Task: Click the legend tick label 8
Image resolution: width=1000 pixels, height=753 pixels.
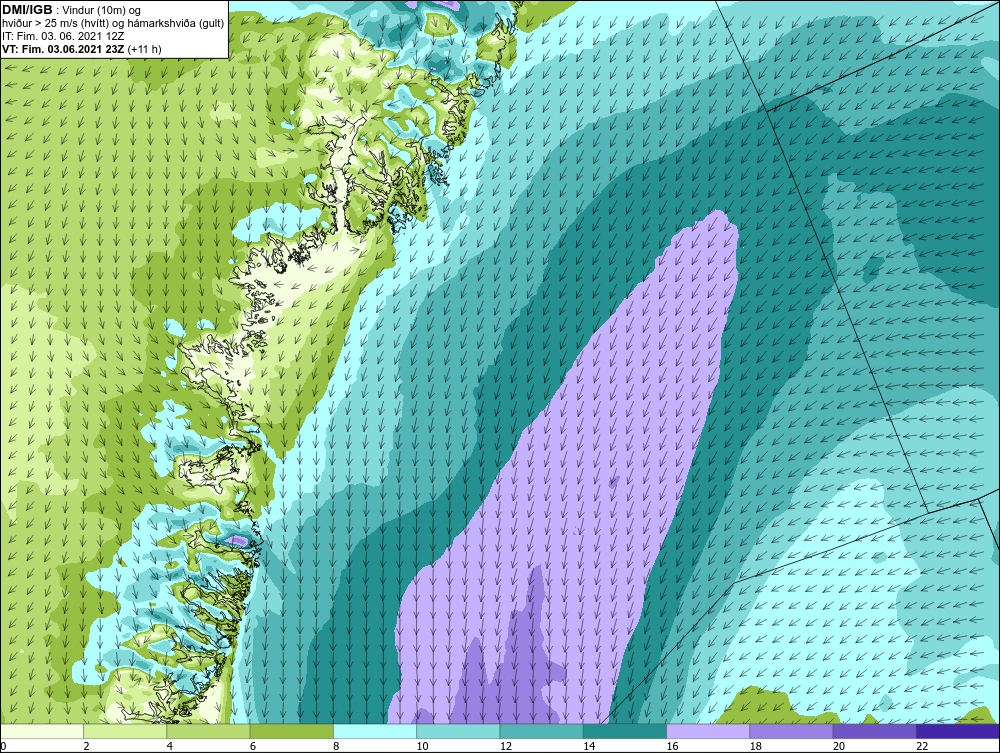Action: pos(336,746)
